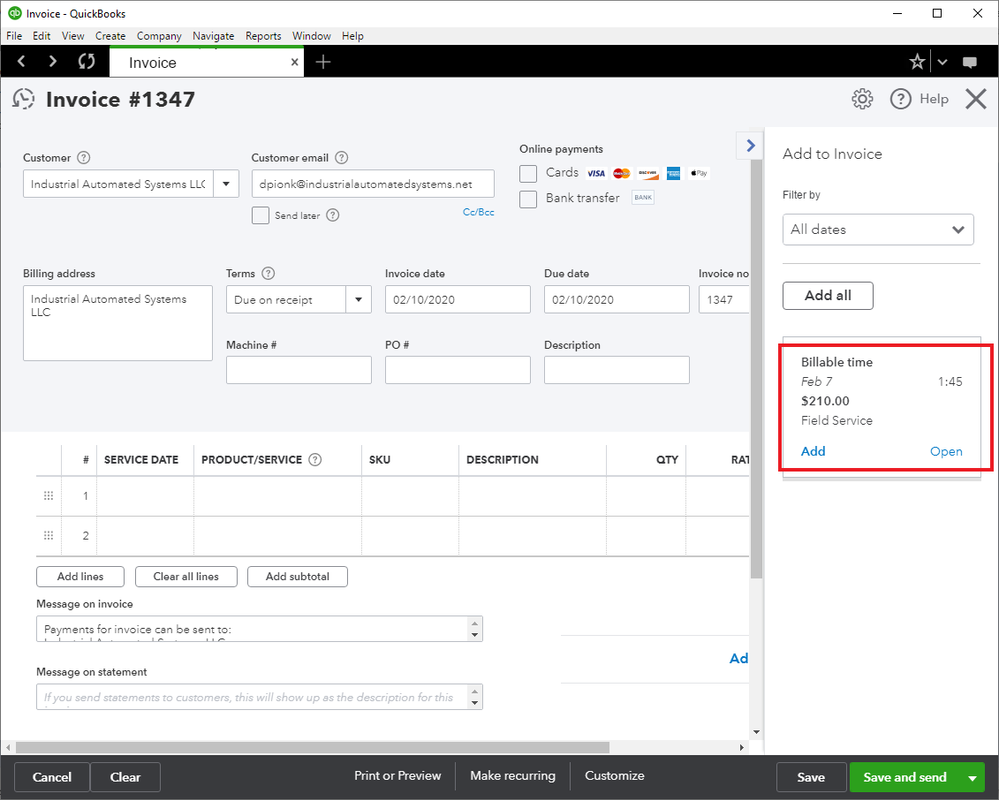Click the Discover card logo
999x800 pixels.
pos(647,173)
